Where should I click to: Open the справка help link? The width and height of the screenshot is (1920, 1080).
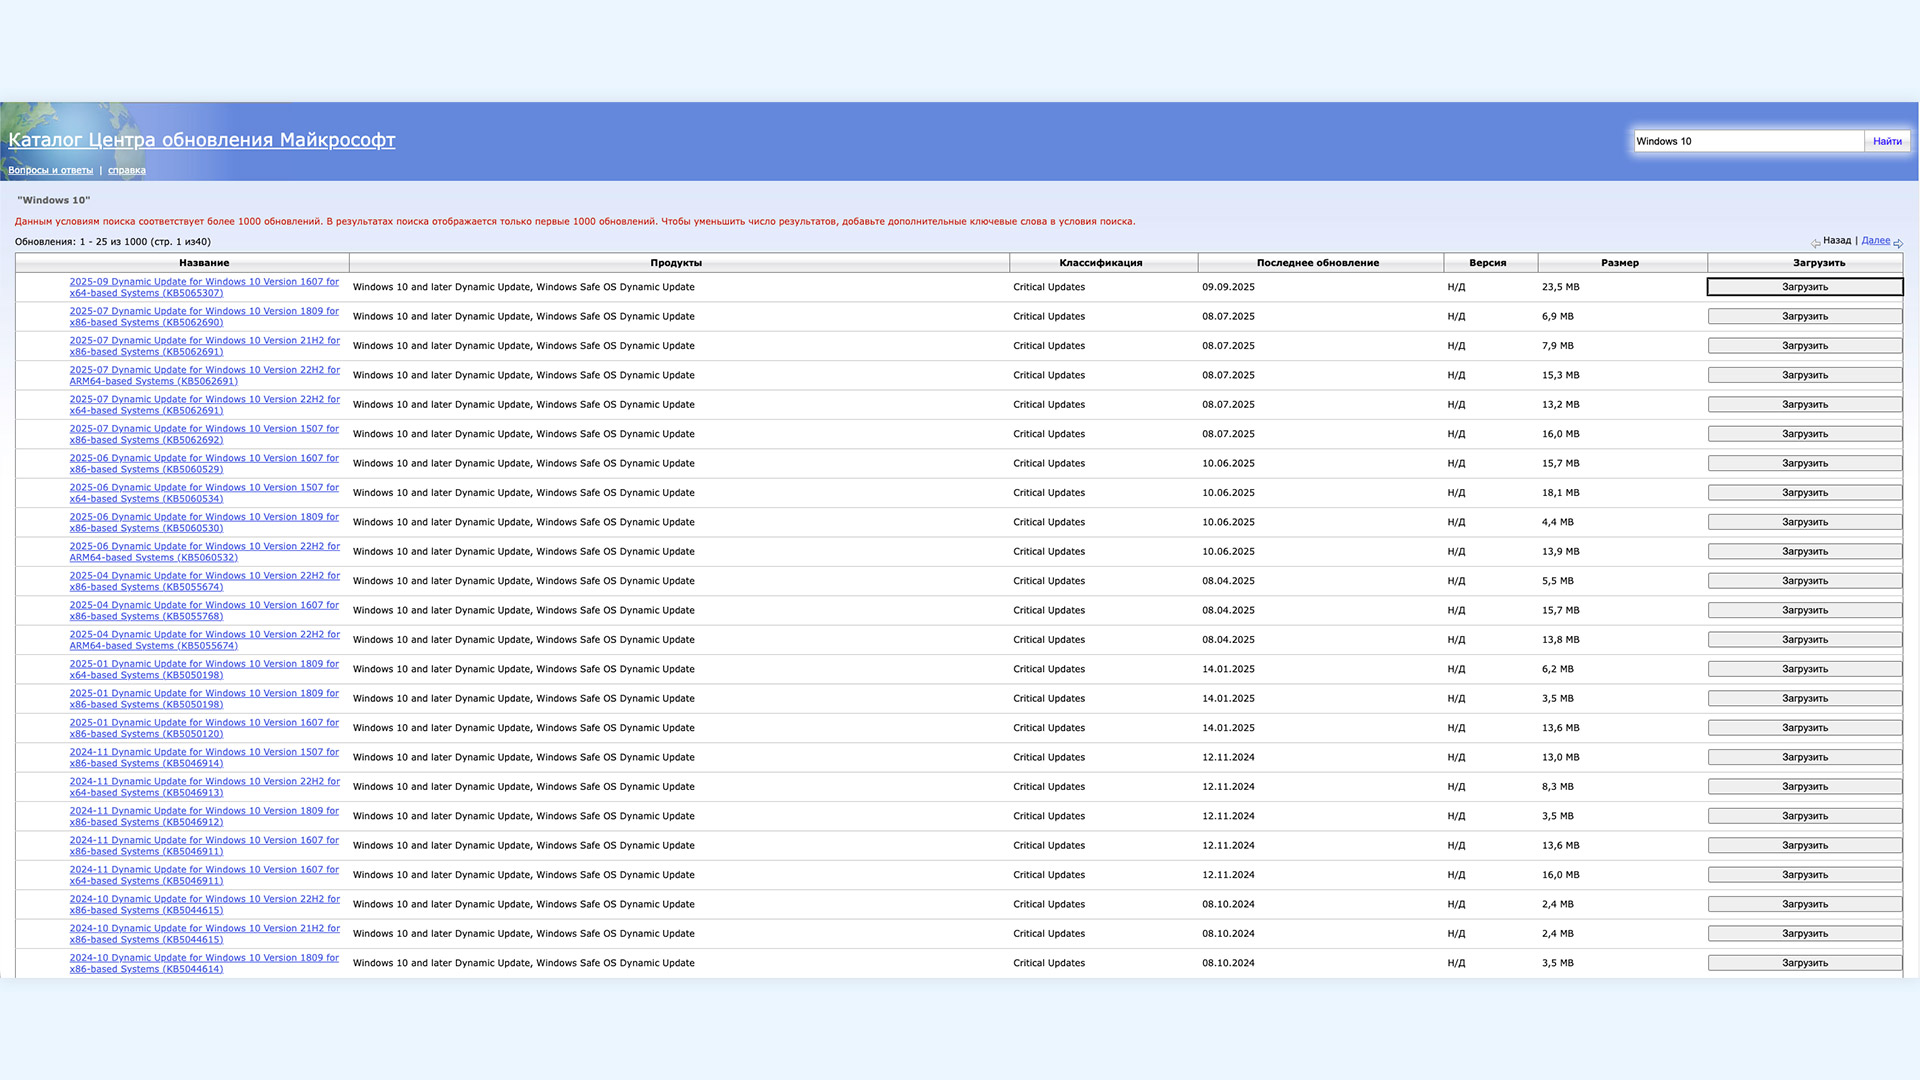(x=126, y=170)
